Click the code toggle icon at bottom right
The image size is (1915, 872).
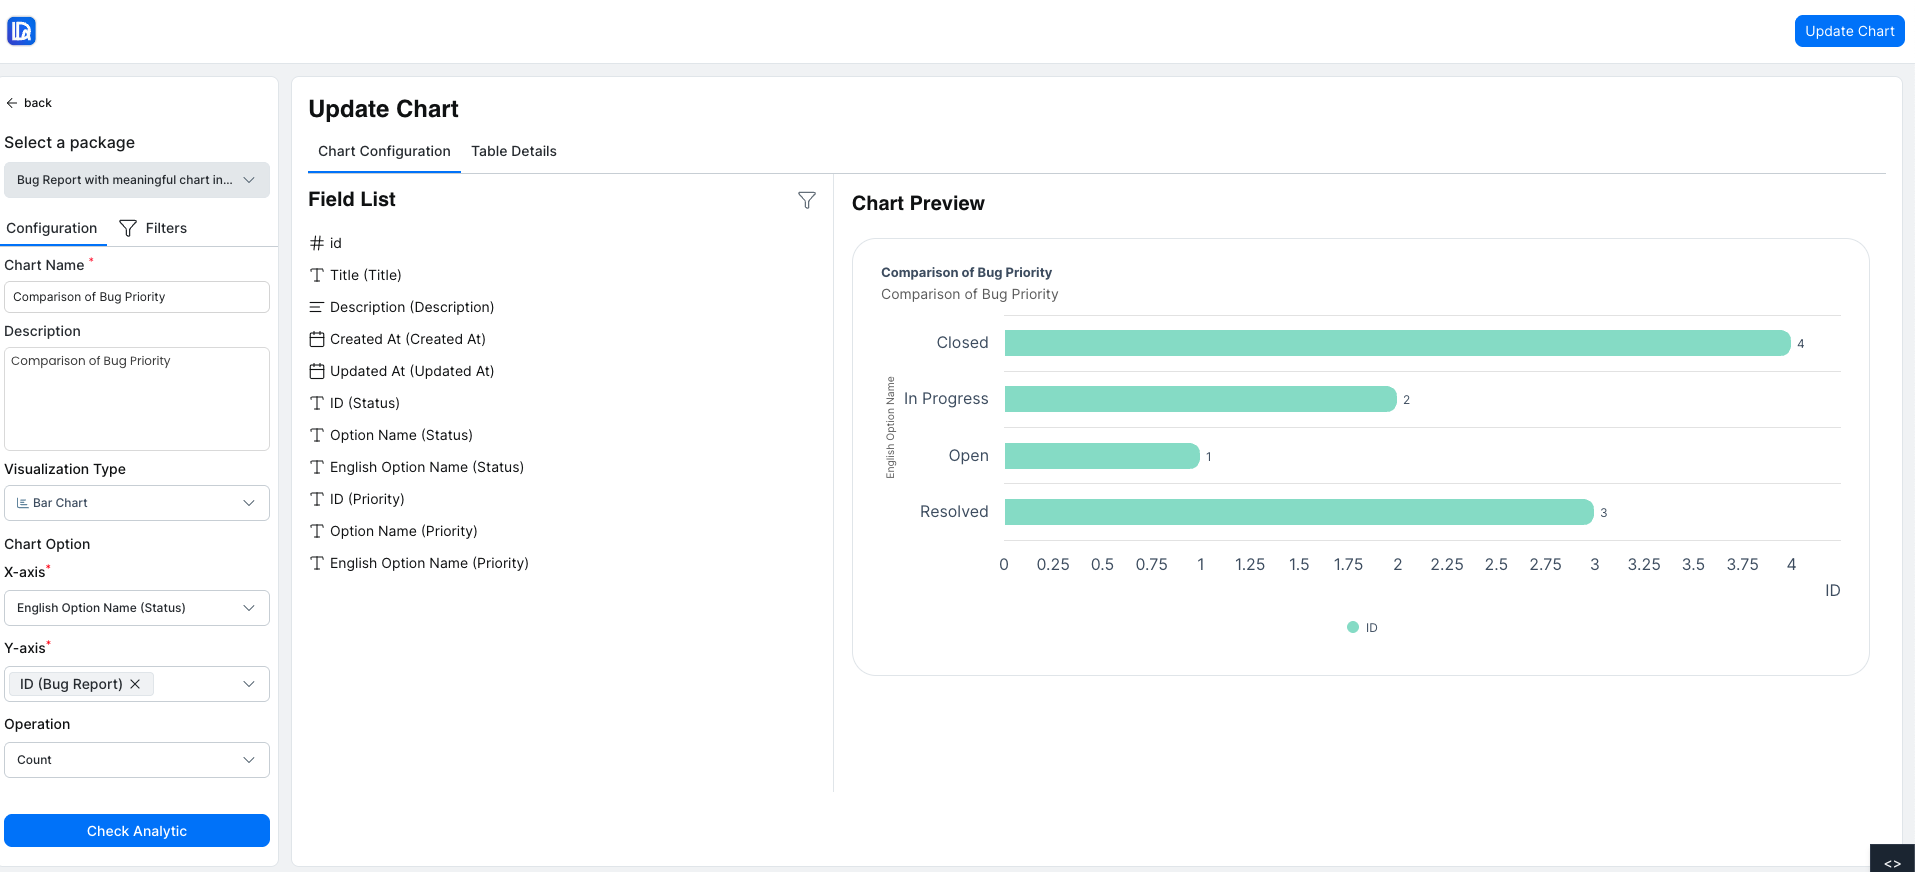click(1892, 862)
